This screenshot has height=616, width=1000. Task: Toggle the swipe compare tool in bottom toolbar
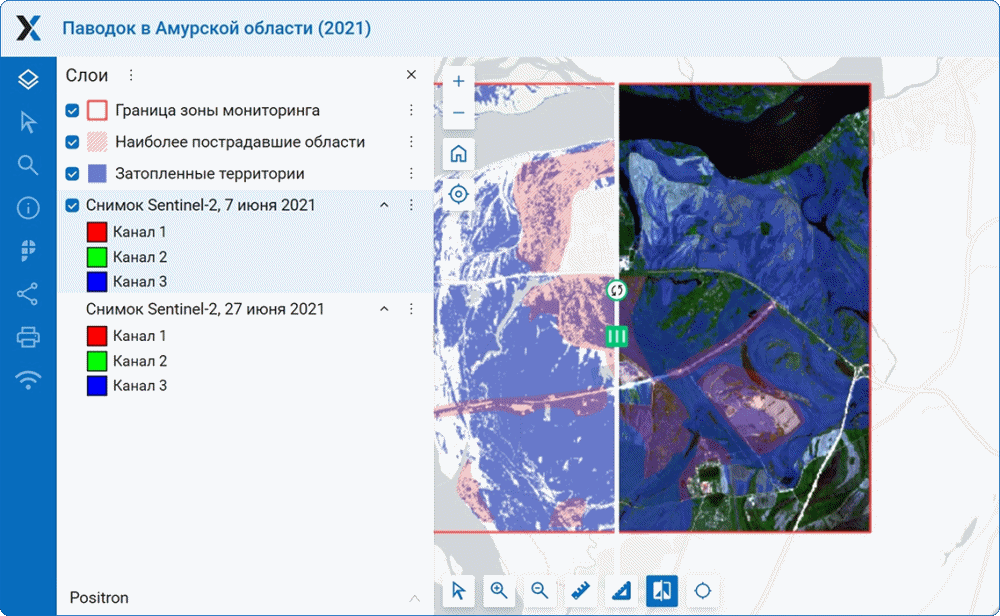coord(661,590)
